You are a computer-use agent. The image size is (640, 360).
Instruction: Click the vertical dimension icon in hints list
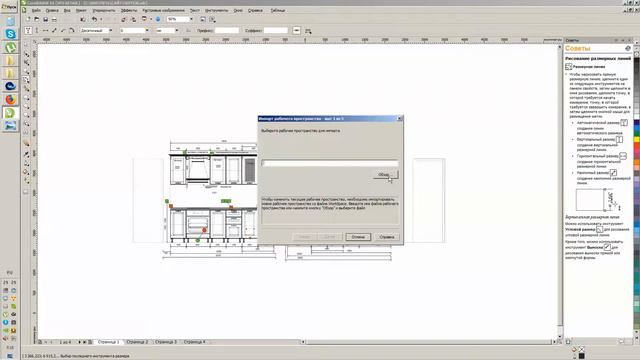click(x=619, y=139)
